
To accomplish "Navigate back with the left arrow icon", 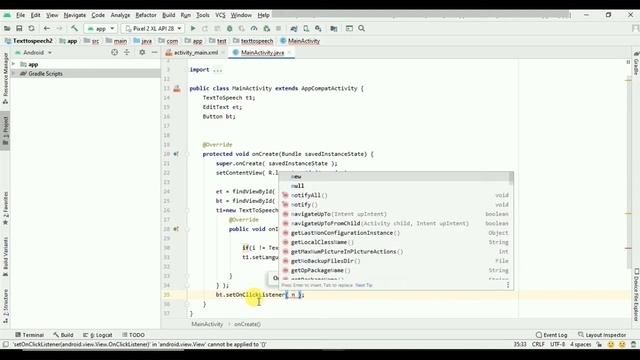I will [47, 29].
